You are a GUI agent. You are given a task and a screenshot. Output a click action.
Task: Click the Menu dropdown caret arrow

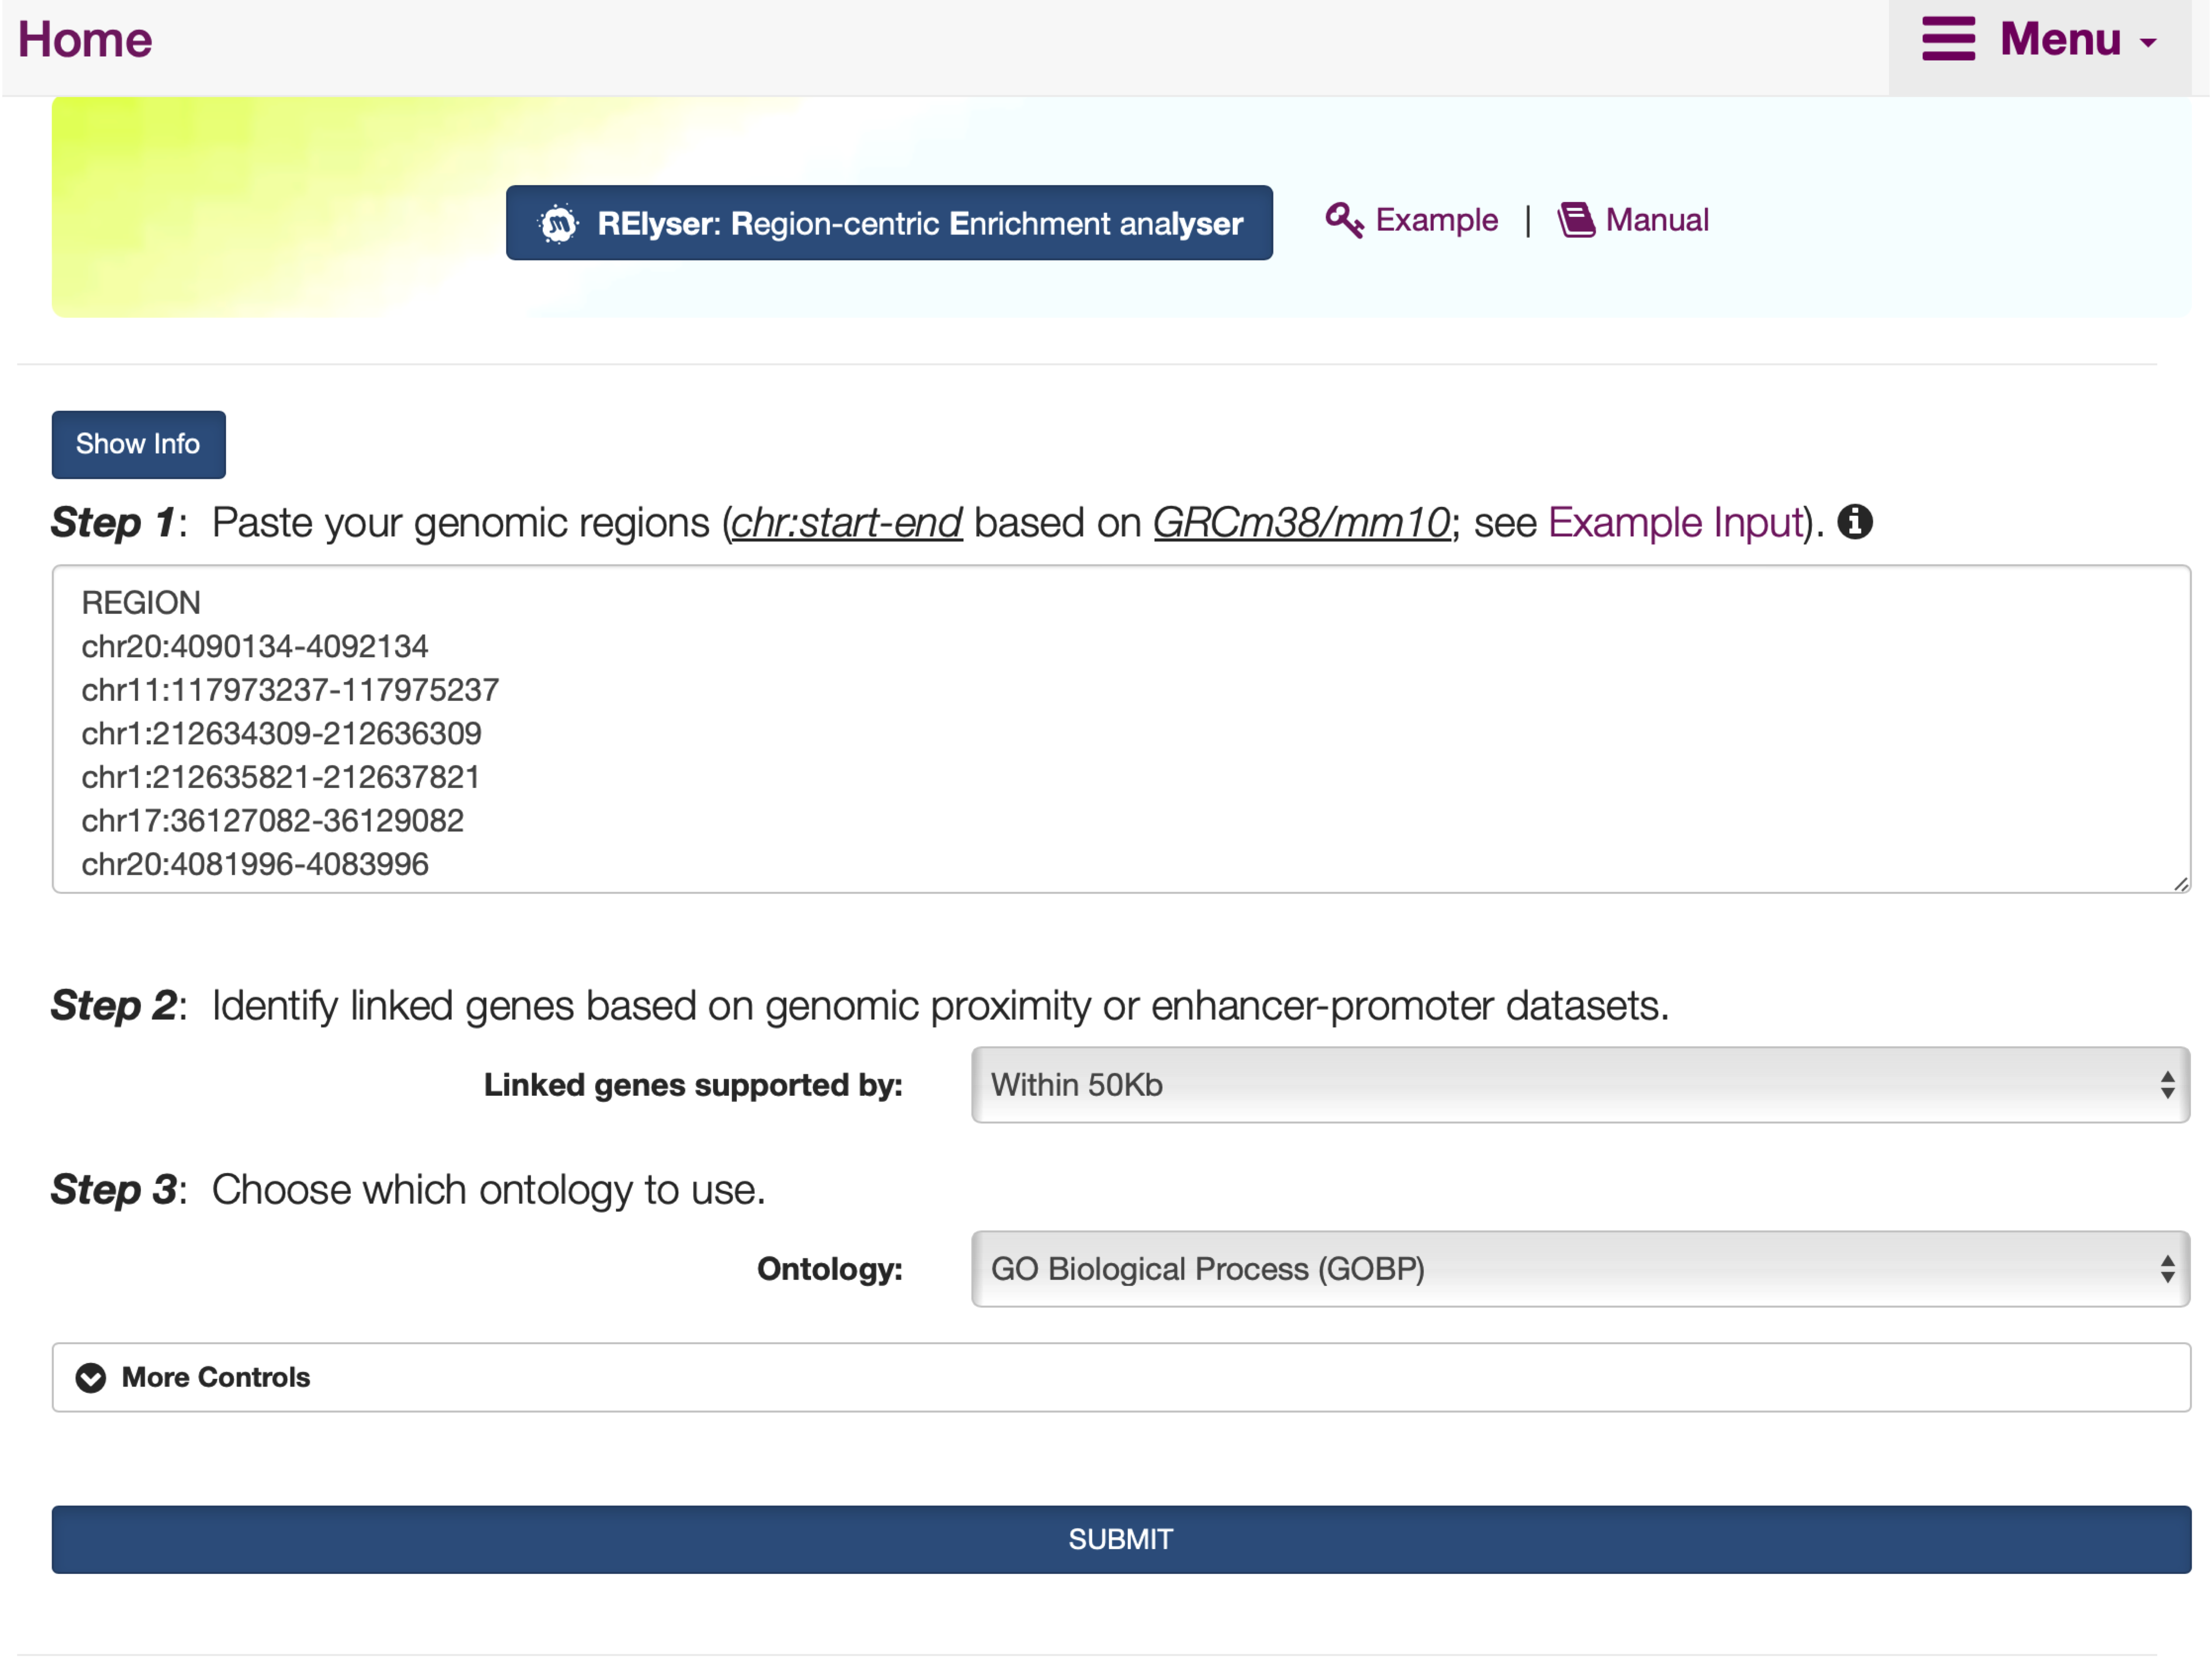pos(2148,43)
